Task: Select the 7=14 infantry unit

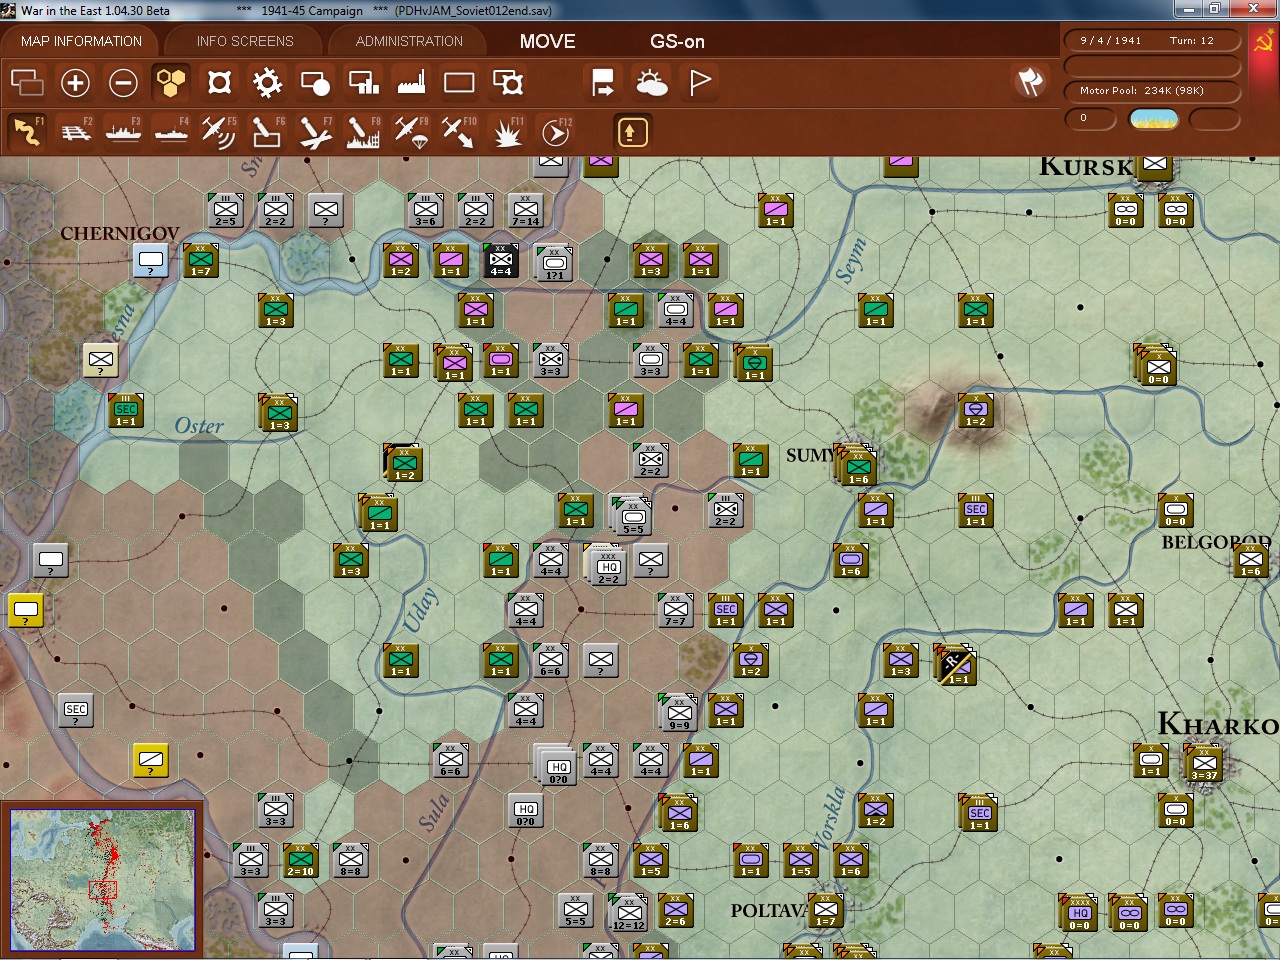Action: click(525, 211)
